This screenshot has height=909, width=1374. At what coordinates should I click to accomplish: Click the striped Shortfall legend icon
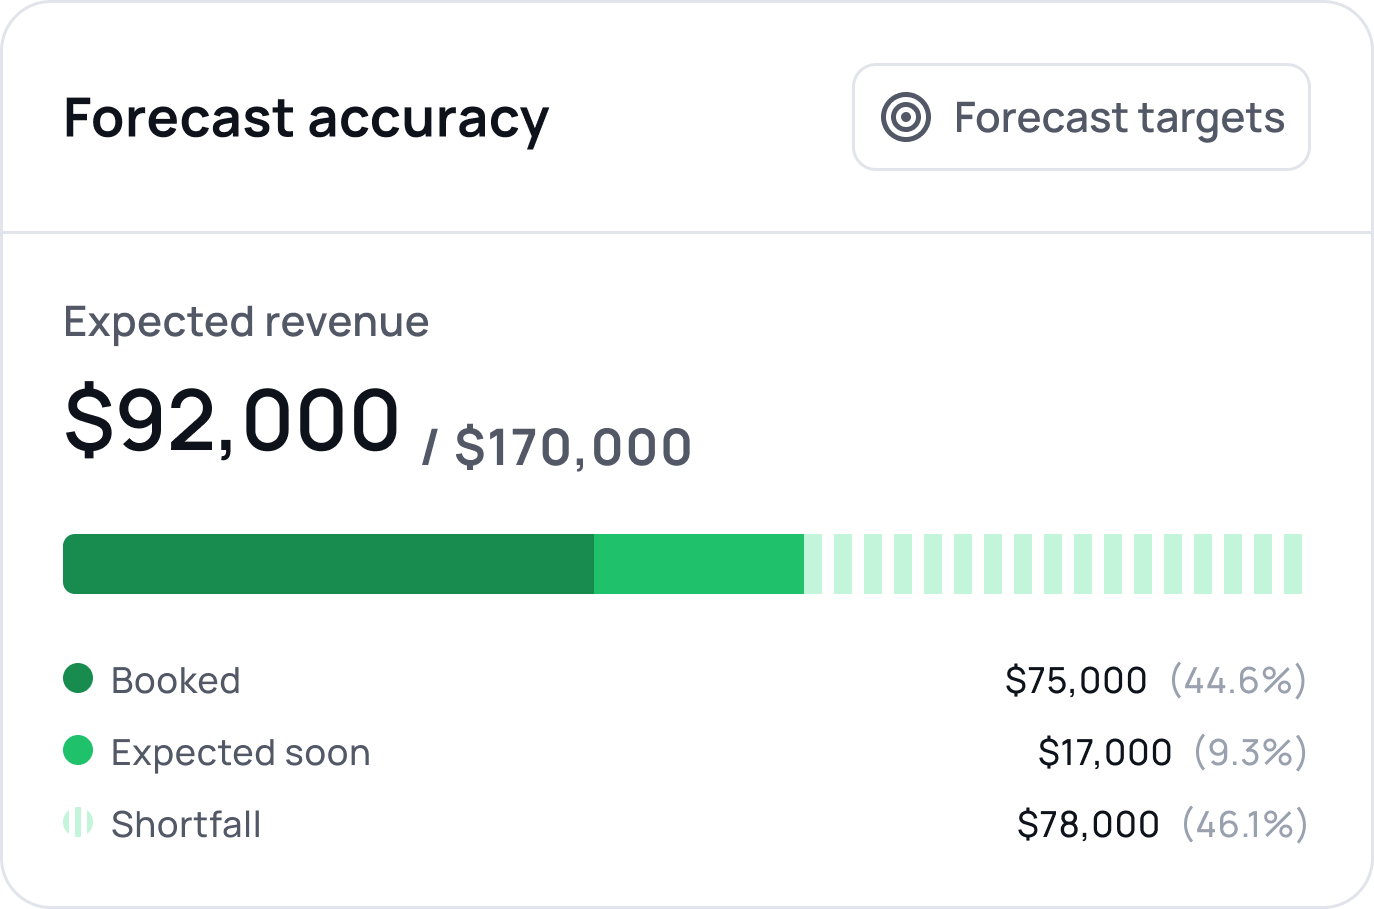pyautogui.click(x=78, y=823)
